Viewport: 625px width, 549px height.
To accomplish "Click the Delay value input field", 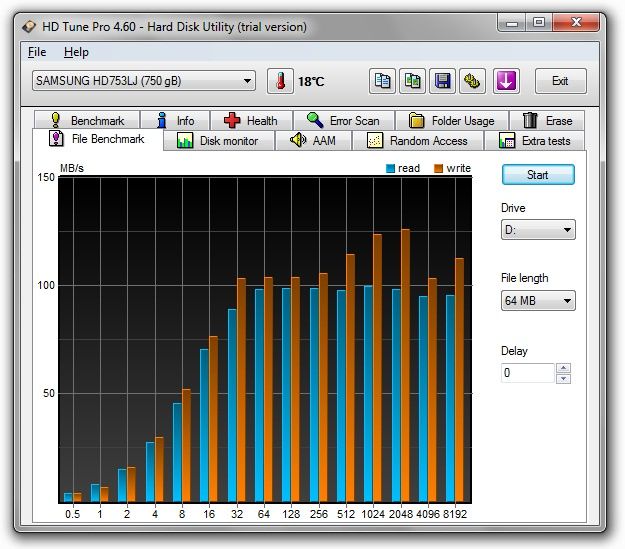I will (x=528, y=373).
